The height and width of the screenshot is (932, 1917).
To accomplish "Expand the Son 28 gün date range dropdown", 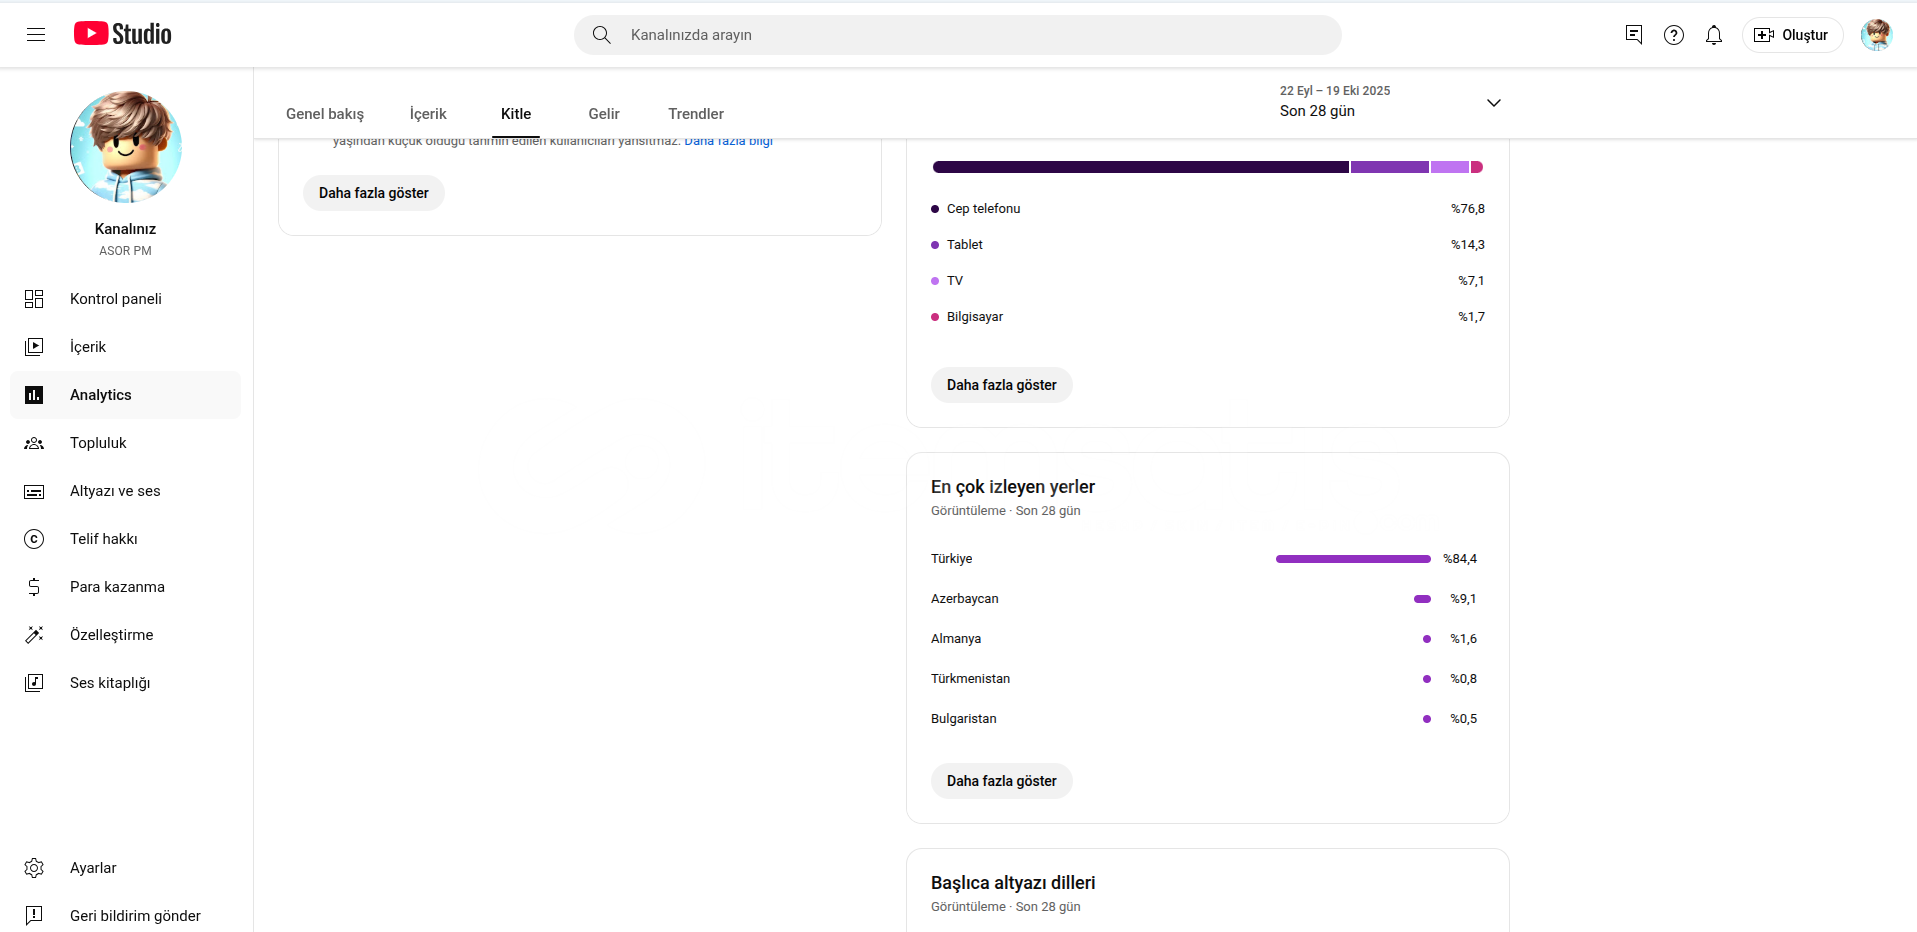I will (x=1492, y=103).
